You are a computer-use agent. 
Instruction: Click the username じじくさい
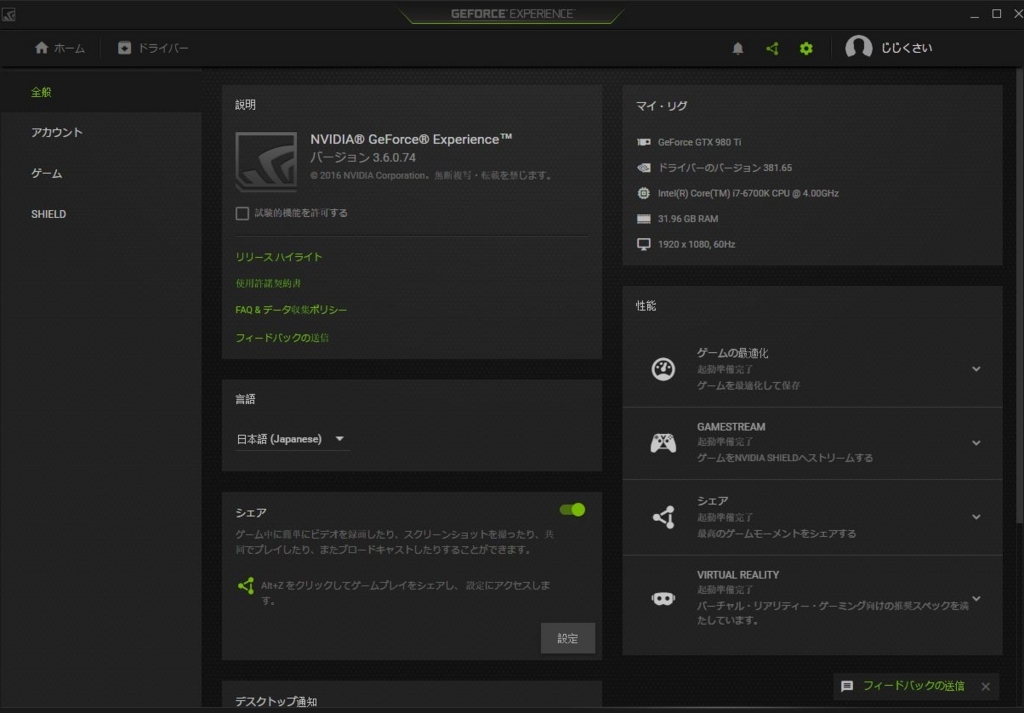tap(906, 48)
